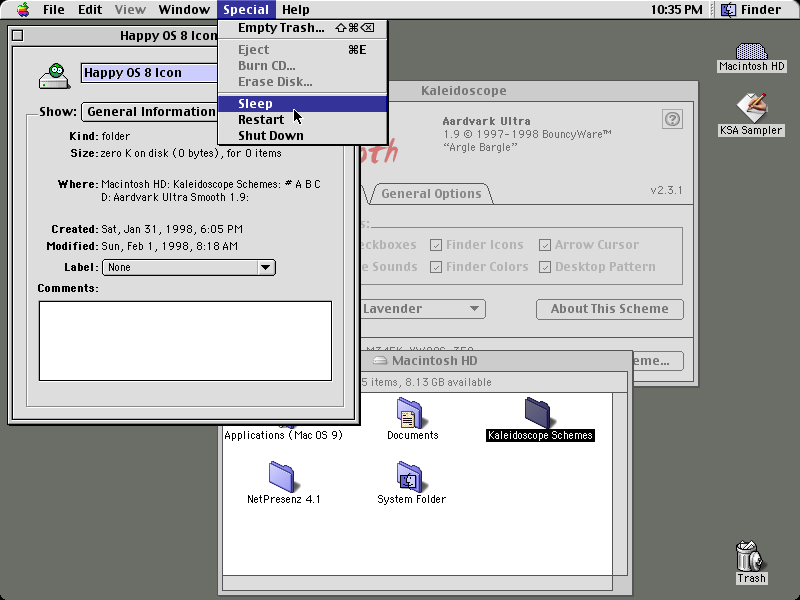800x600 pixels.
Task: Toggle the Finder Icons checkbox
Action: click(436, 245)
